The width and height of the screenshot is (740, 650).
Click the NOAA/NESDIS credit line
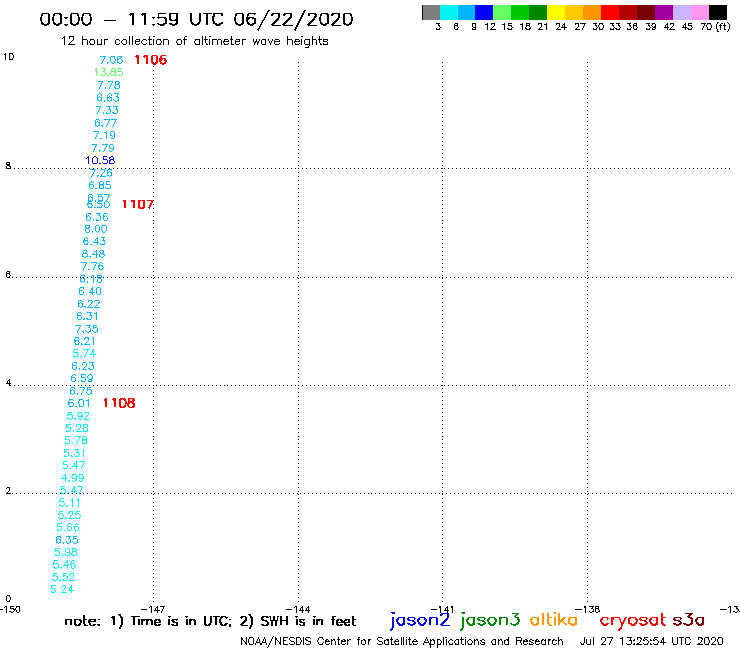point(402,641)
